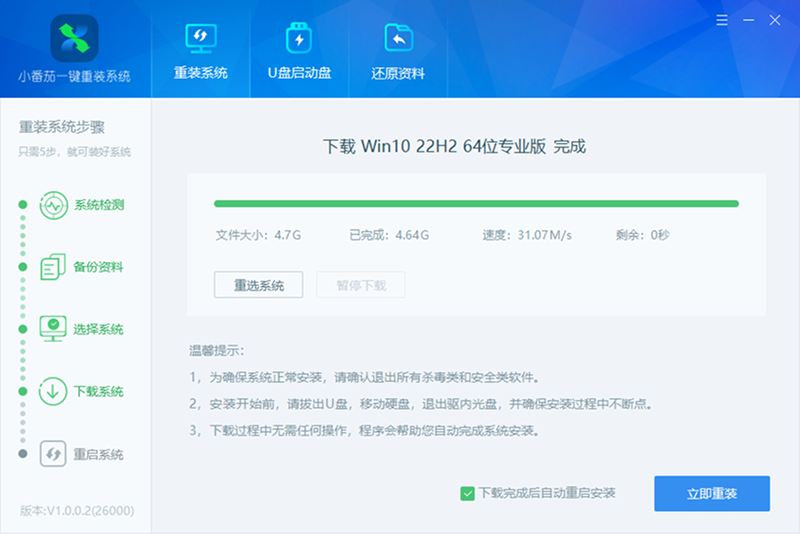Select the 系统检测 step label
The height and width of the screenshot is (534, 800).
tap(99, 205)
